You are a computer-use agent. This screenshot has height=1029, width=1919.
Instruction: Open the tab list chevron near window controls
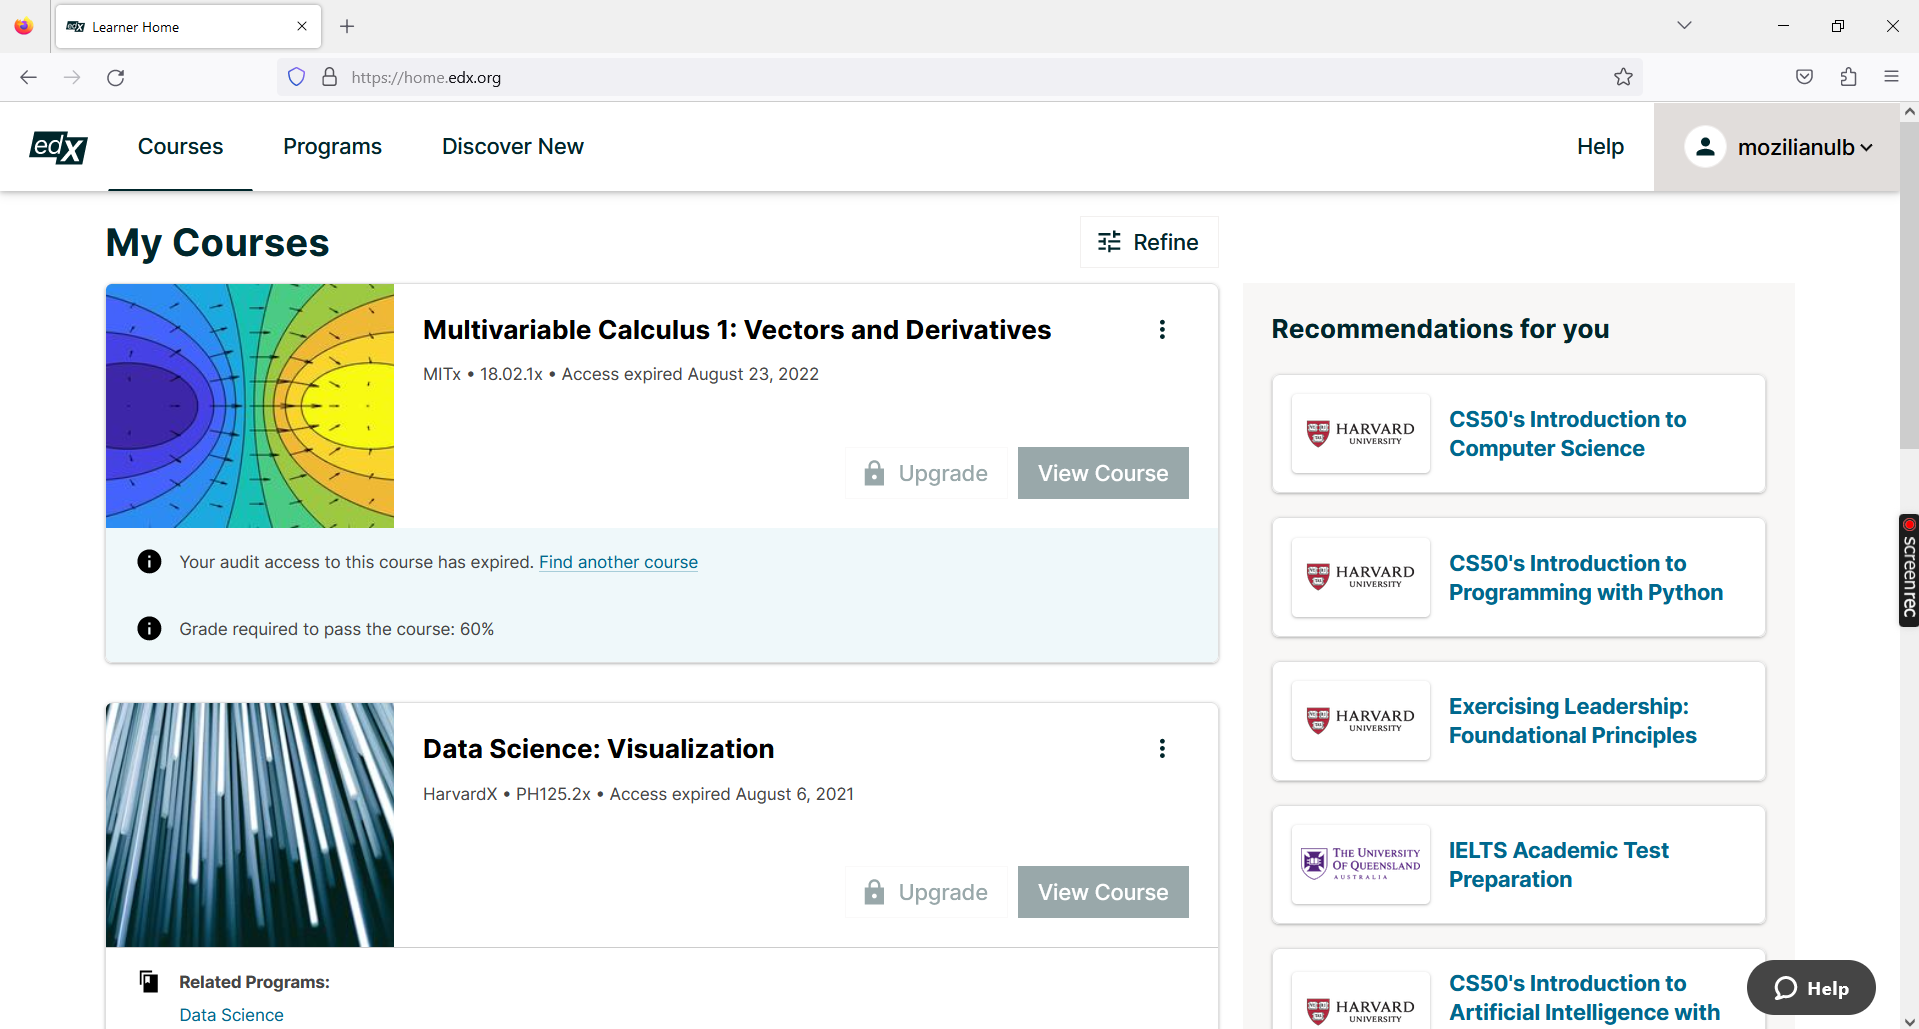point(1684,25)
